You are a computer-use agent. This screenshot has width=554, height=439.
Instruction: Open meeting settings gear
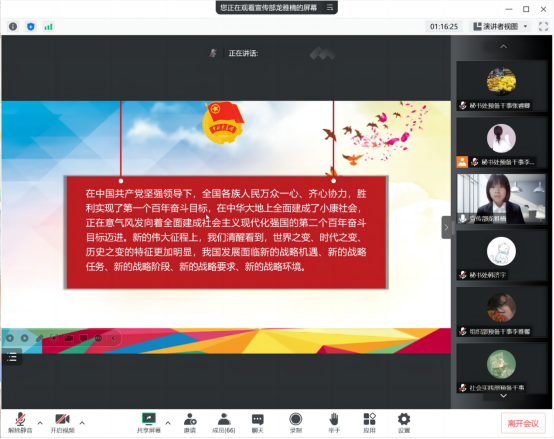pos(404,423)
